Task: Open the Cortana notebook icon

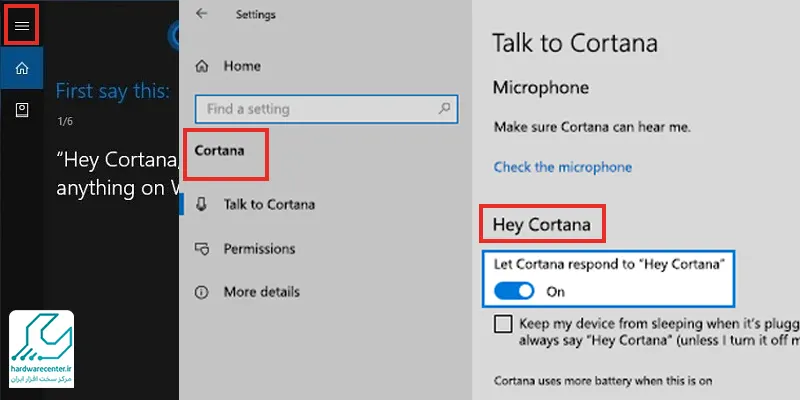Action: pos(22,110)
